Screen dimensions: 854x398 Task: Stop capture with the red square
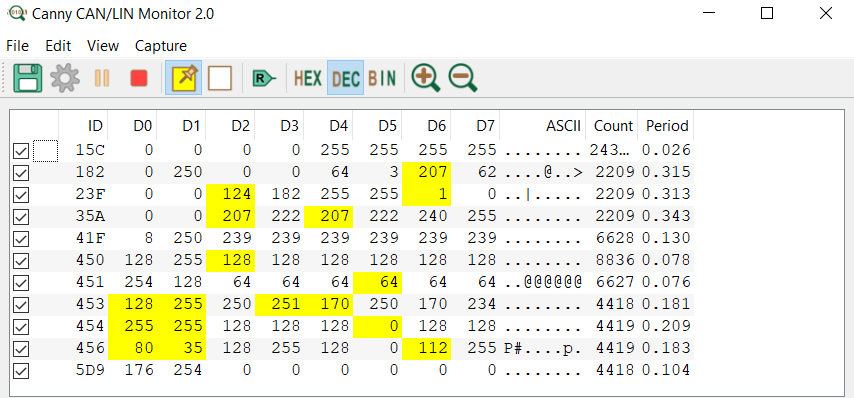point(139,78)
